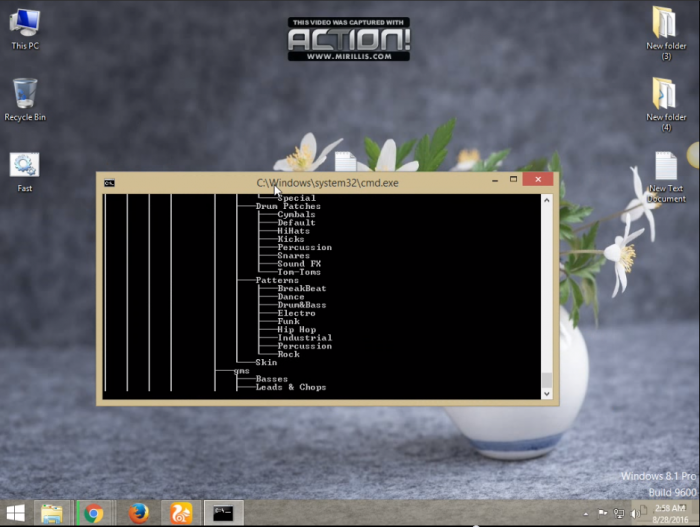This screenshot has height=527, width=700.
Task: Click the 'Skin' entry
Action: point(266,362)
